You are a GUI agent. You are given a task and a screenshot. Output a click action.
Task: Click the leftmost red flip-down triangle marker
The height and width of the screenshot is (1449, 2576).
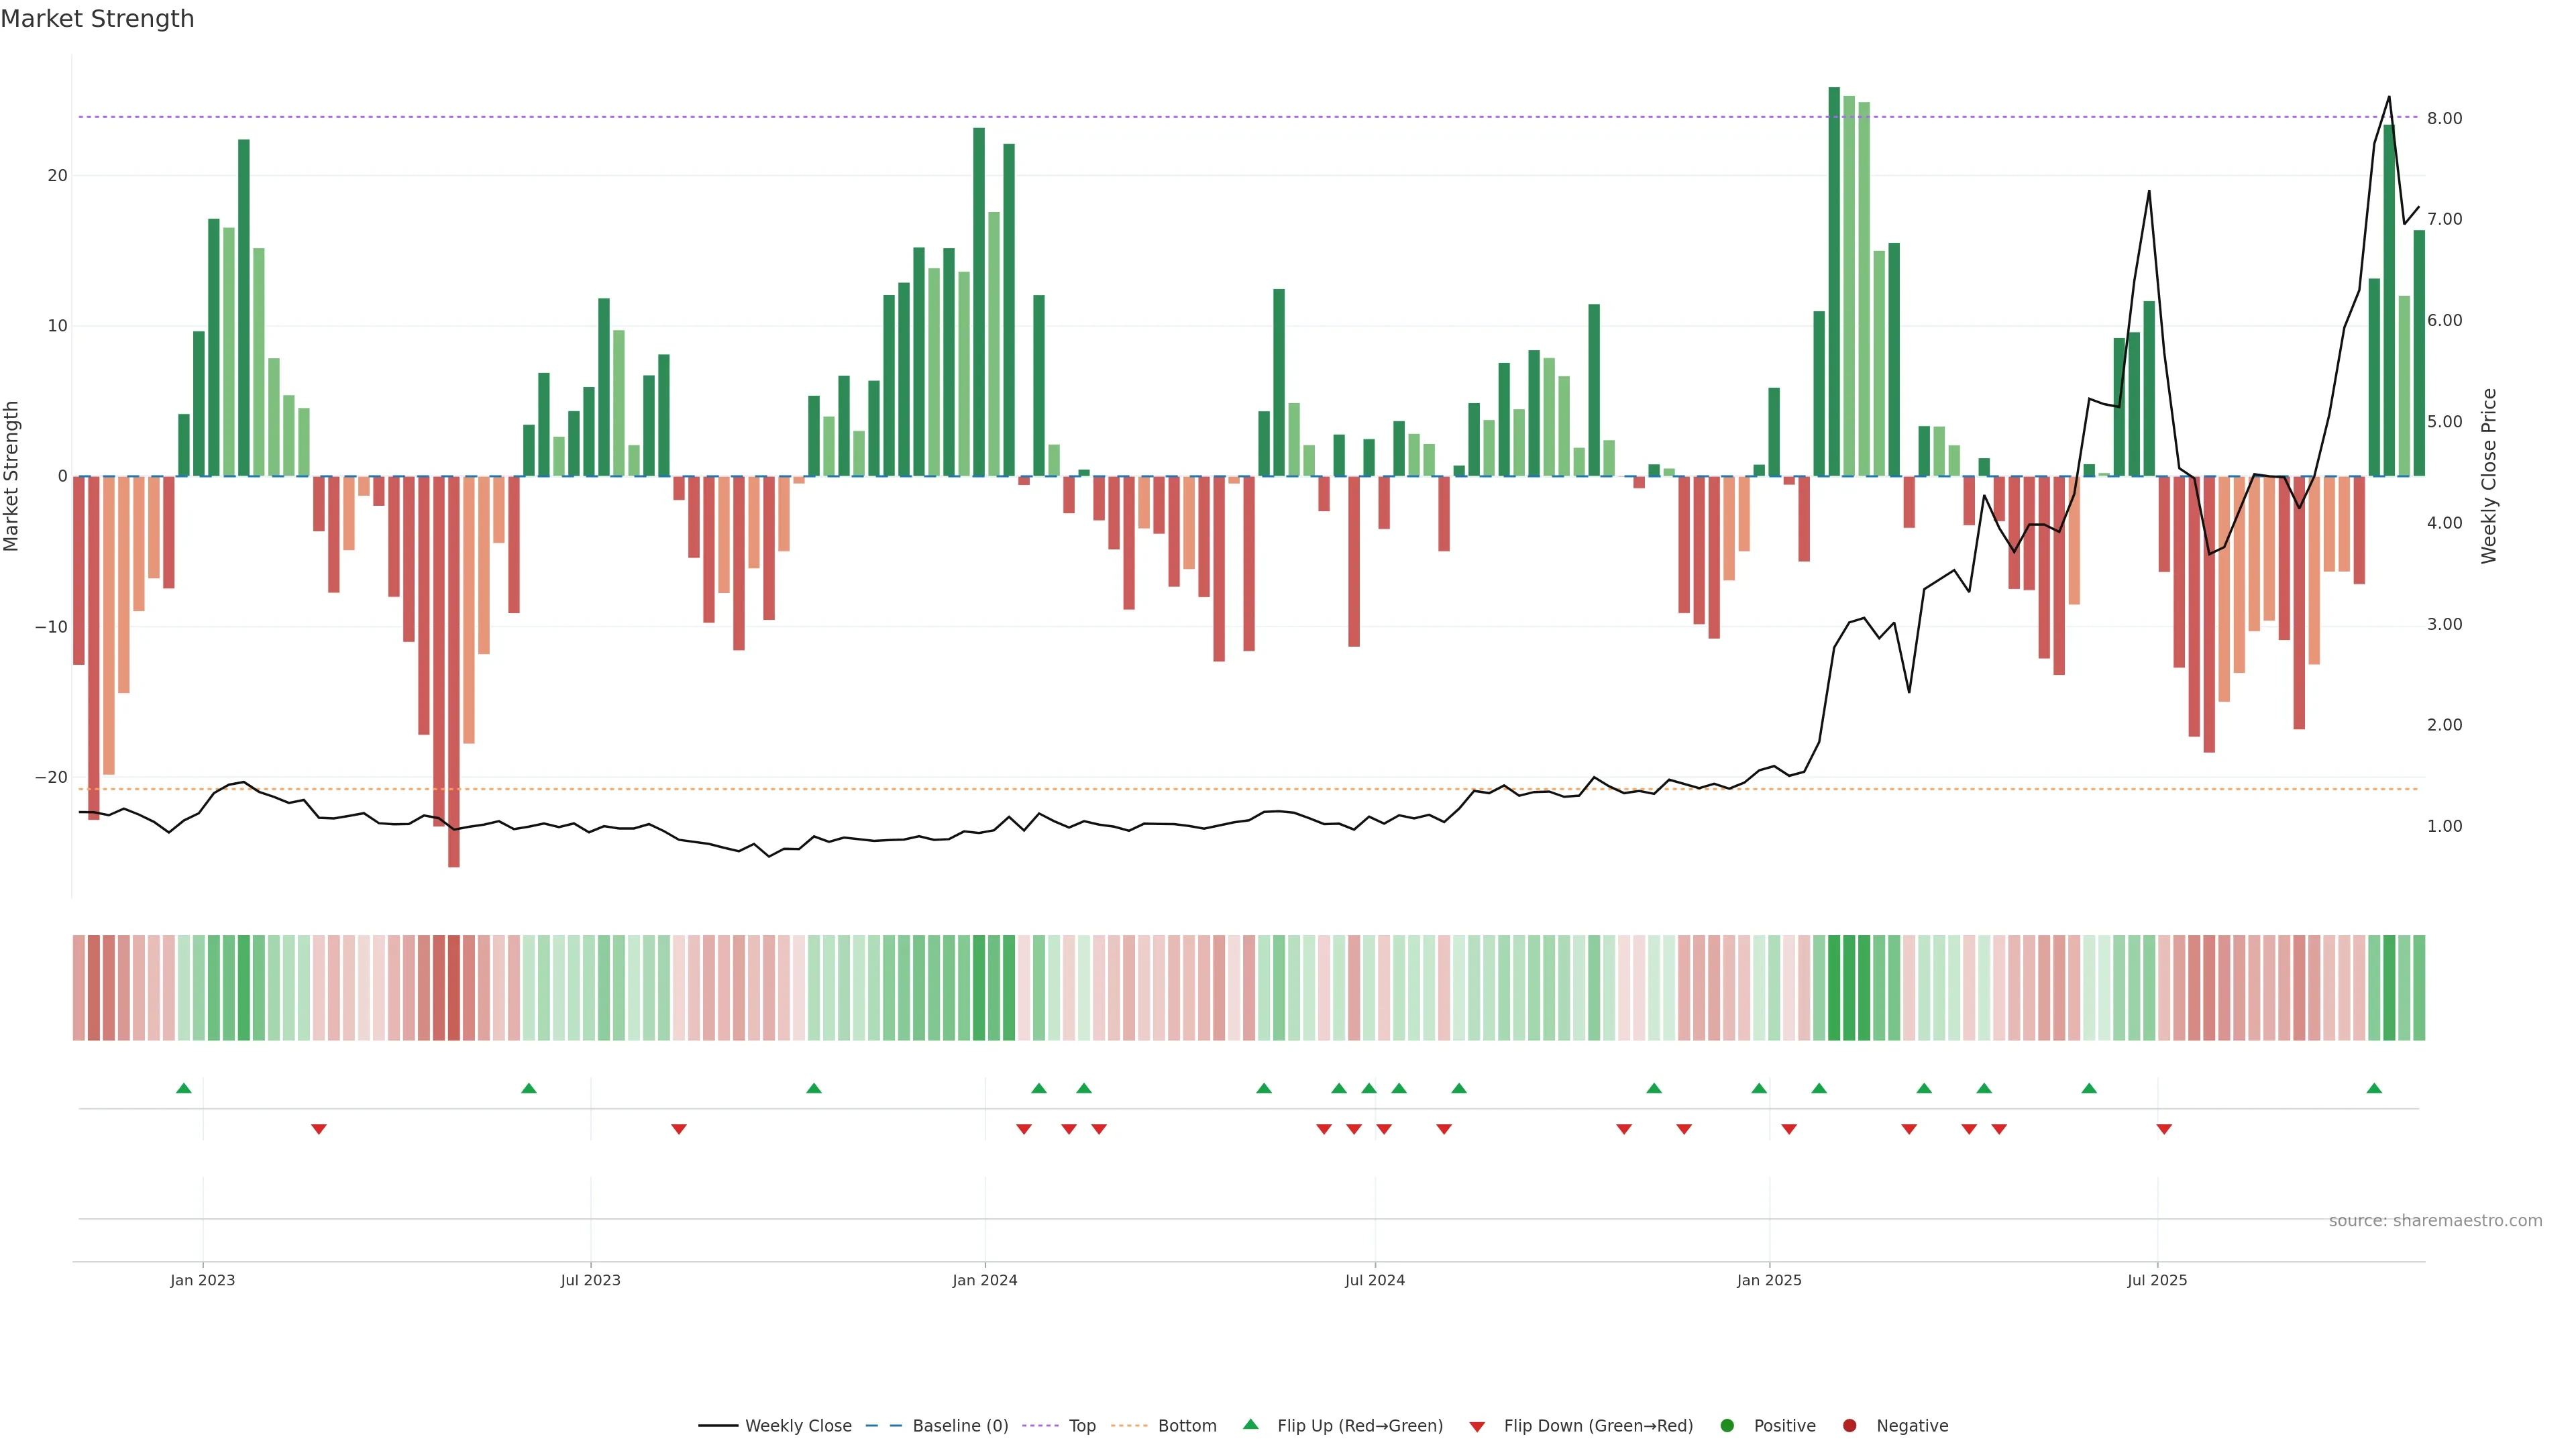click(319, 1129)
